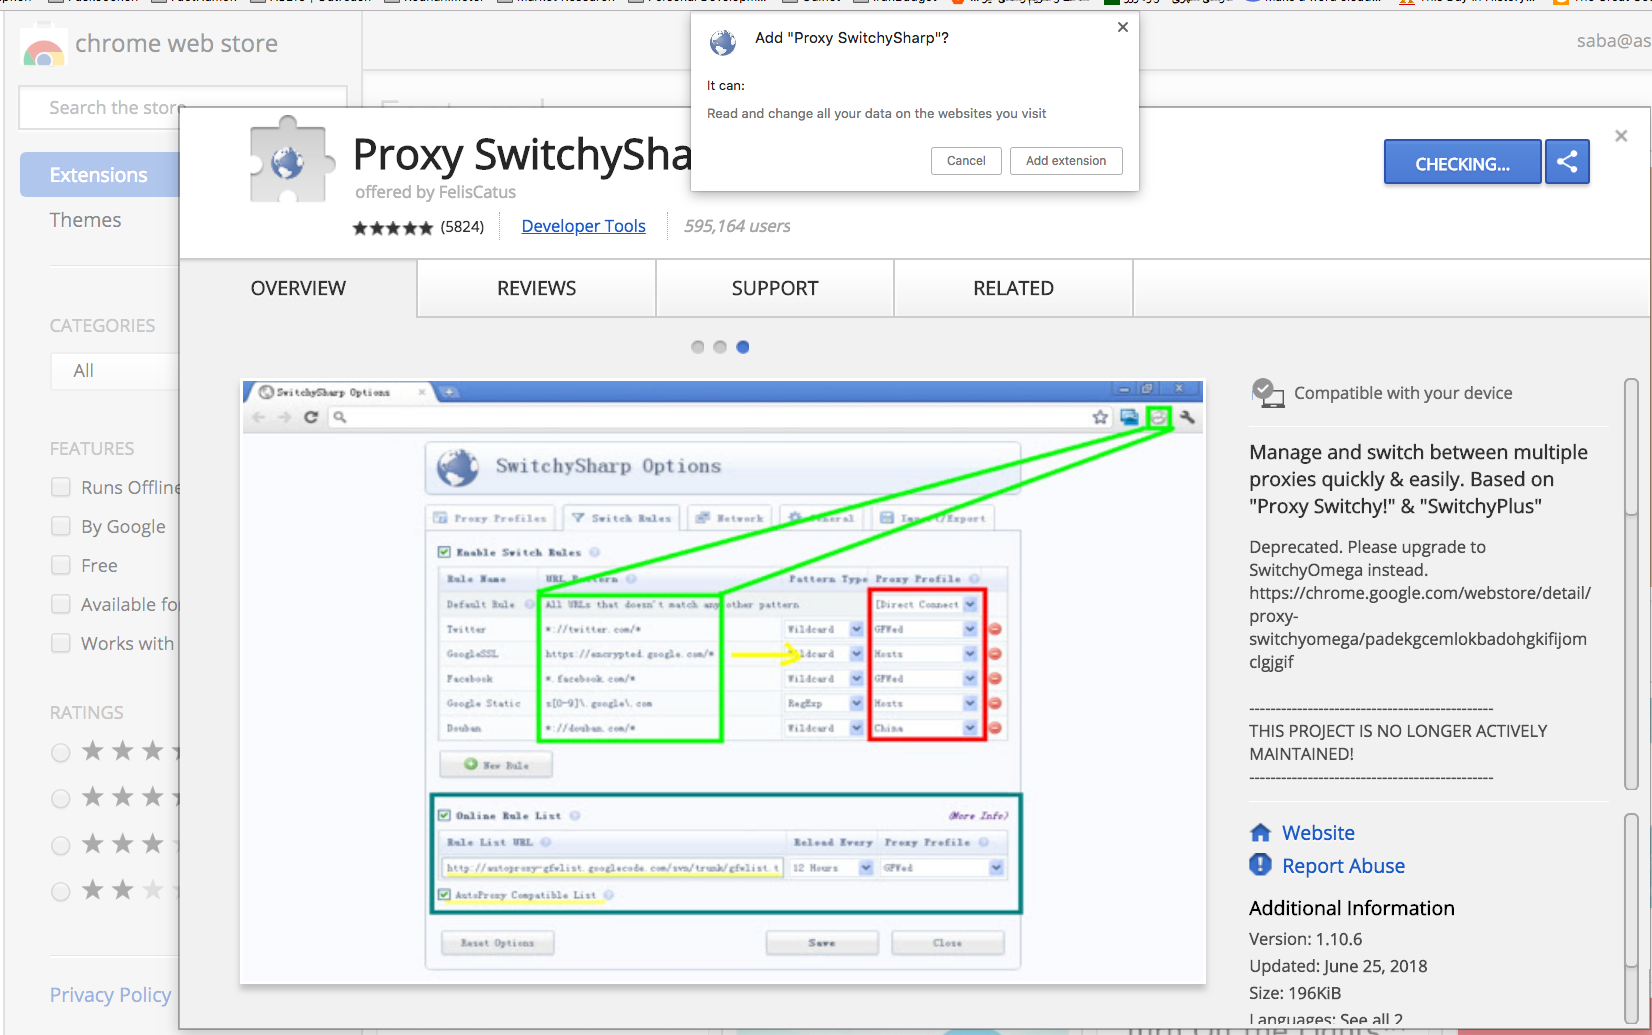This screenshot has width=1652, height=1035.
Task: Open the Support tab
Action: tap(774, 288)
